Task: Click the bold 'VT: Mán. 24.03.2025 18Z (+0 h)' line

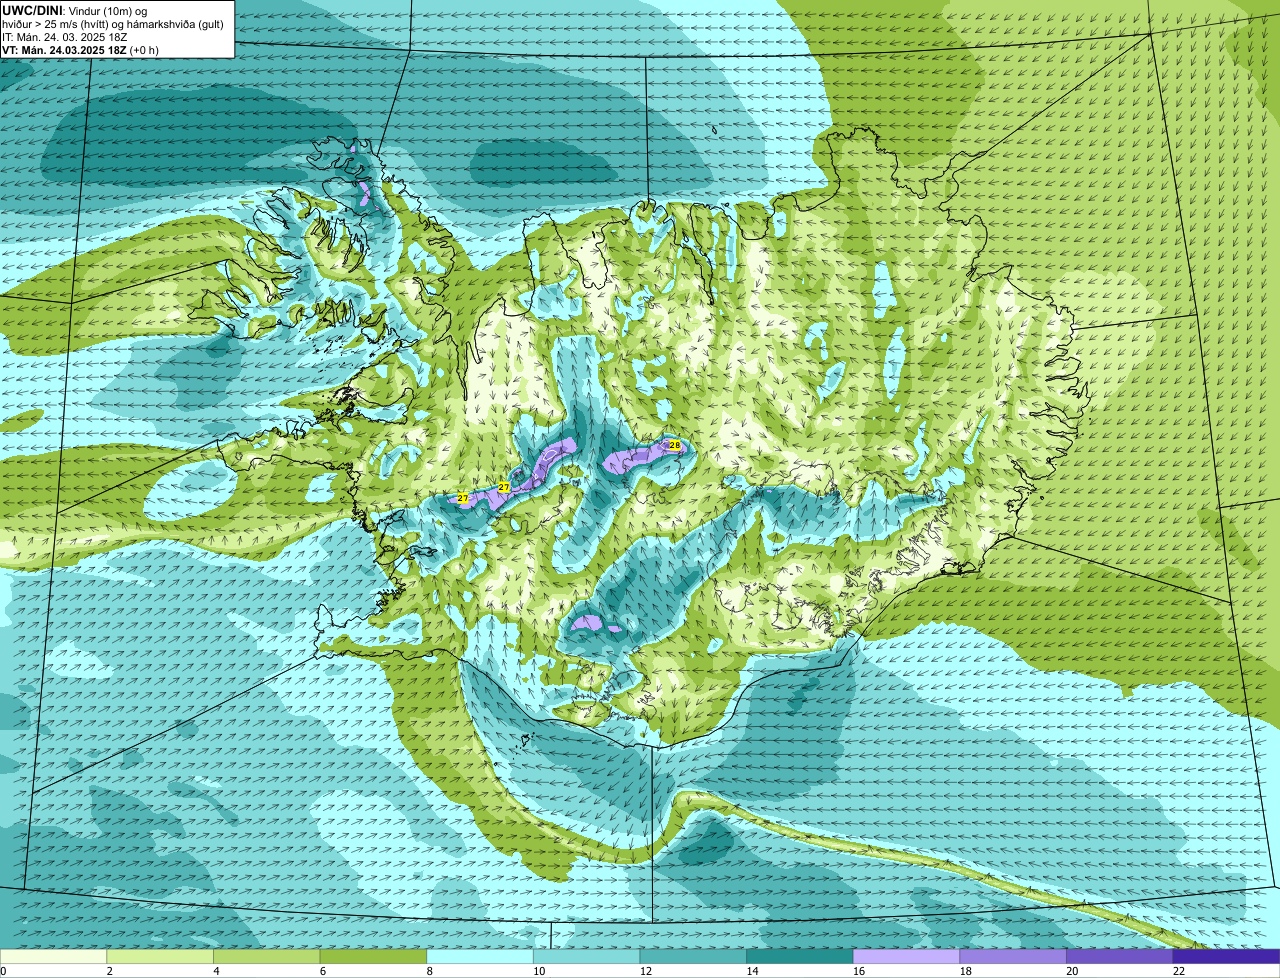Action: tap(80, 49)
